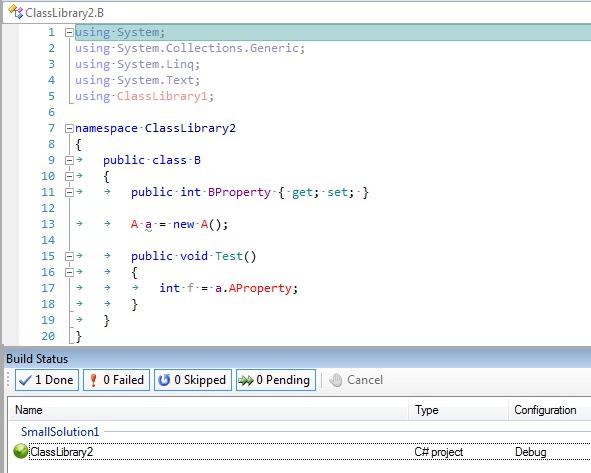This screenshot has height=473, width=591.
Task: Click the Cancel build button
Action: pos(356,380)
